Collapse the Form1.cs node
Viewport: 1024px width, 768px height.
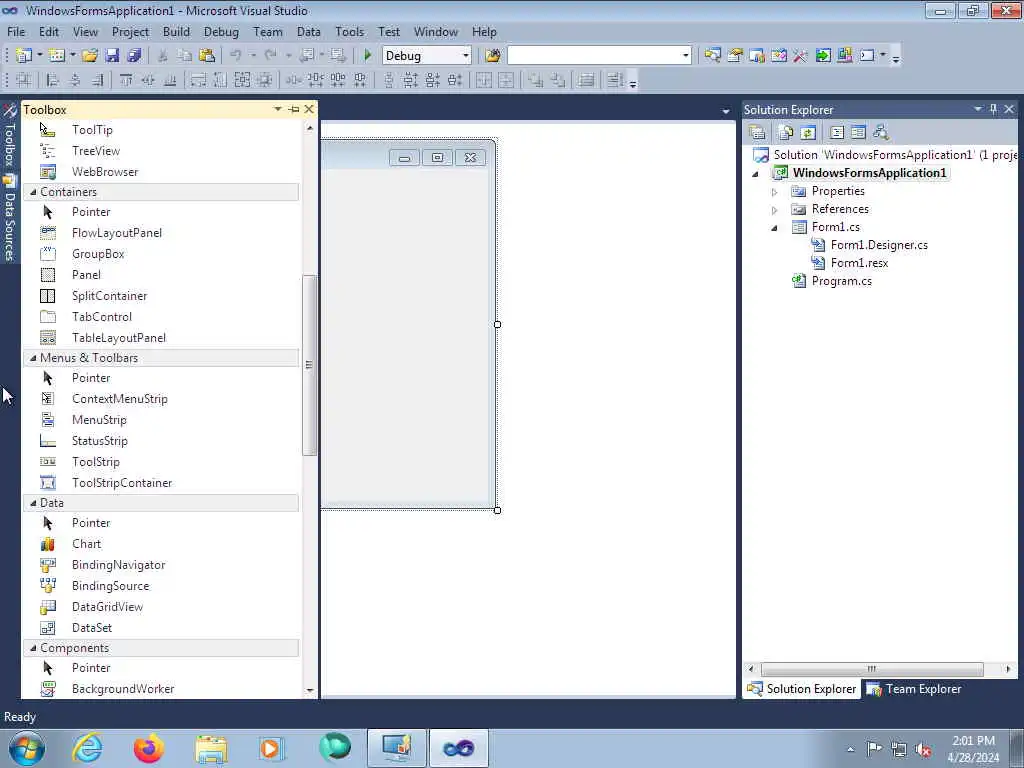pos(775,228)
